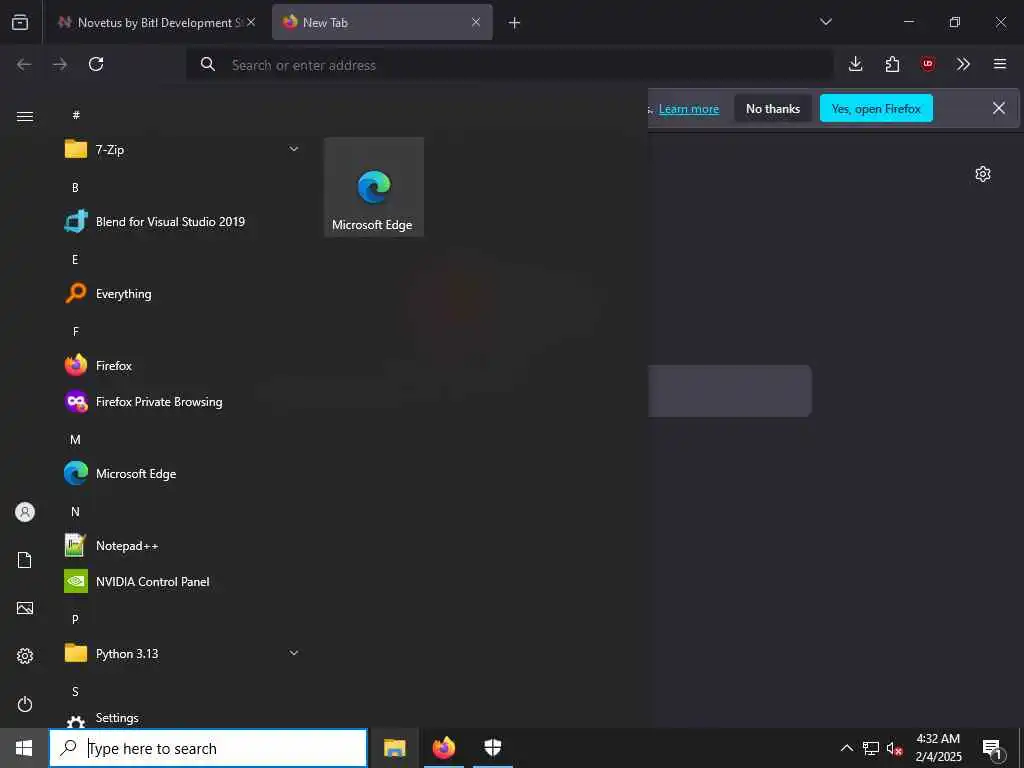Screen dimensions: 1024x768
Task: Jump to the B letter header
Action: (75, 187)
